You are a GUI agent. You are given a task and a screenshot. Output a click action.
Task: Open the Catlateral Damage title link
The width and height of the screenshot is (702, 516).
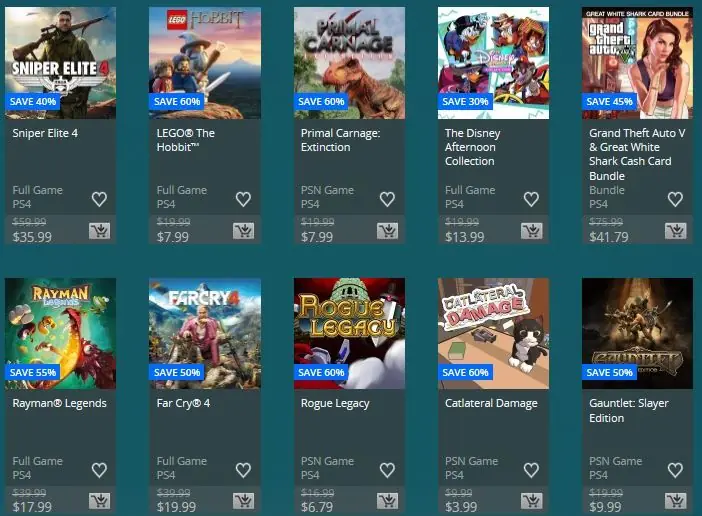[x=491, y=404]
